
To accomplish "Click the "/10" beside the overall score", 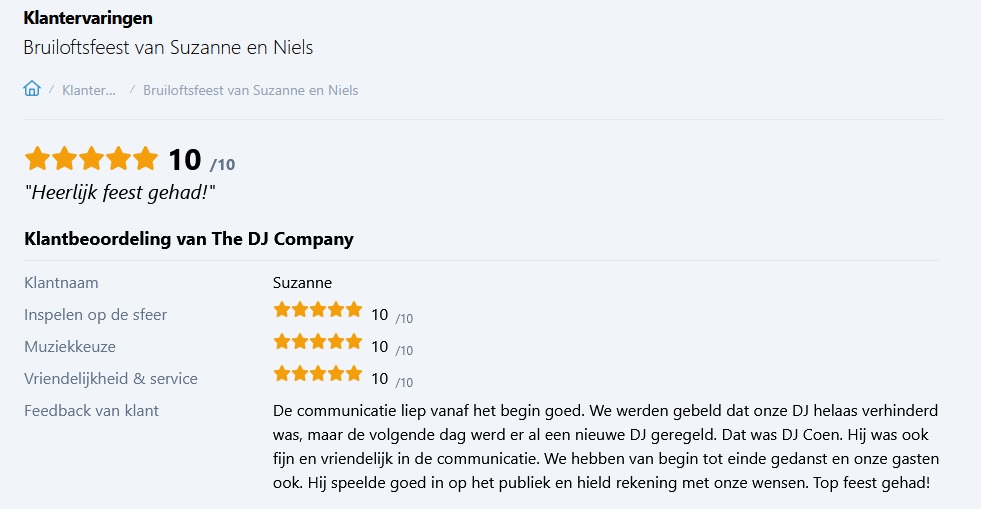I will [x=223, y=164].
